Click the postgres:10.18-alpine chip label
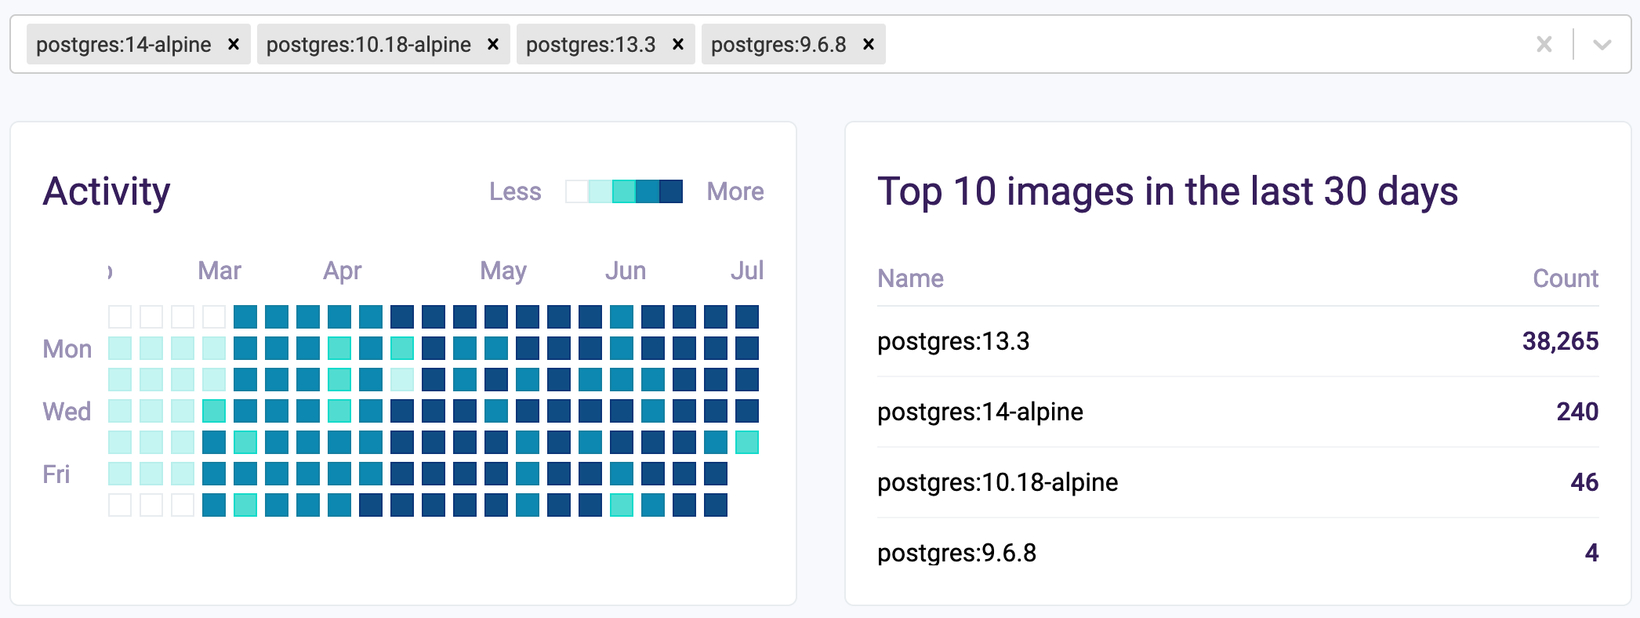Viewport: 1640px width, 618px height. (369, 44)
